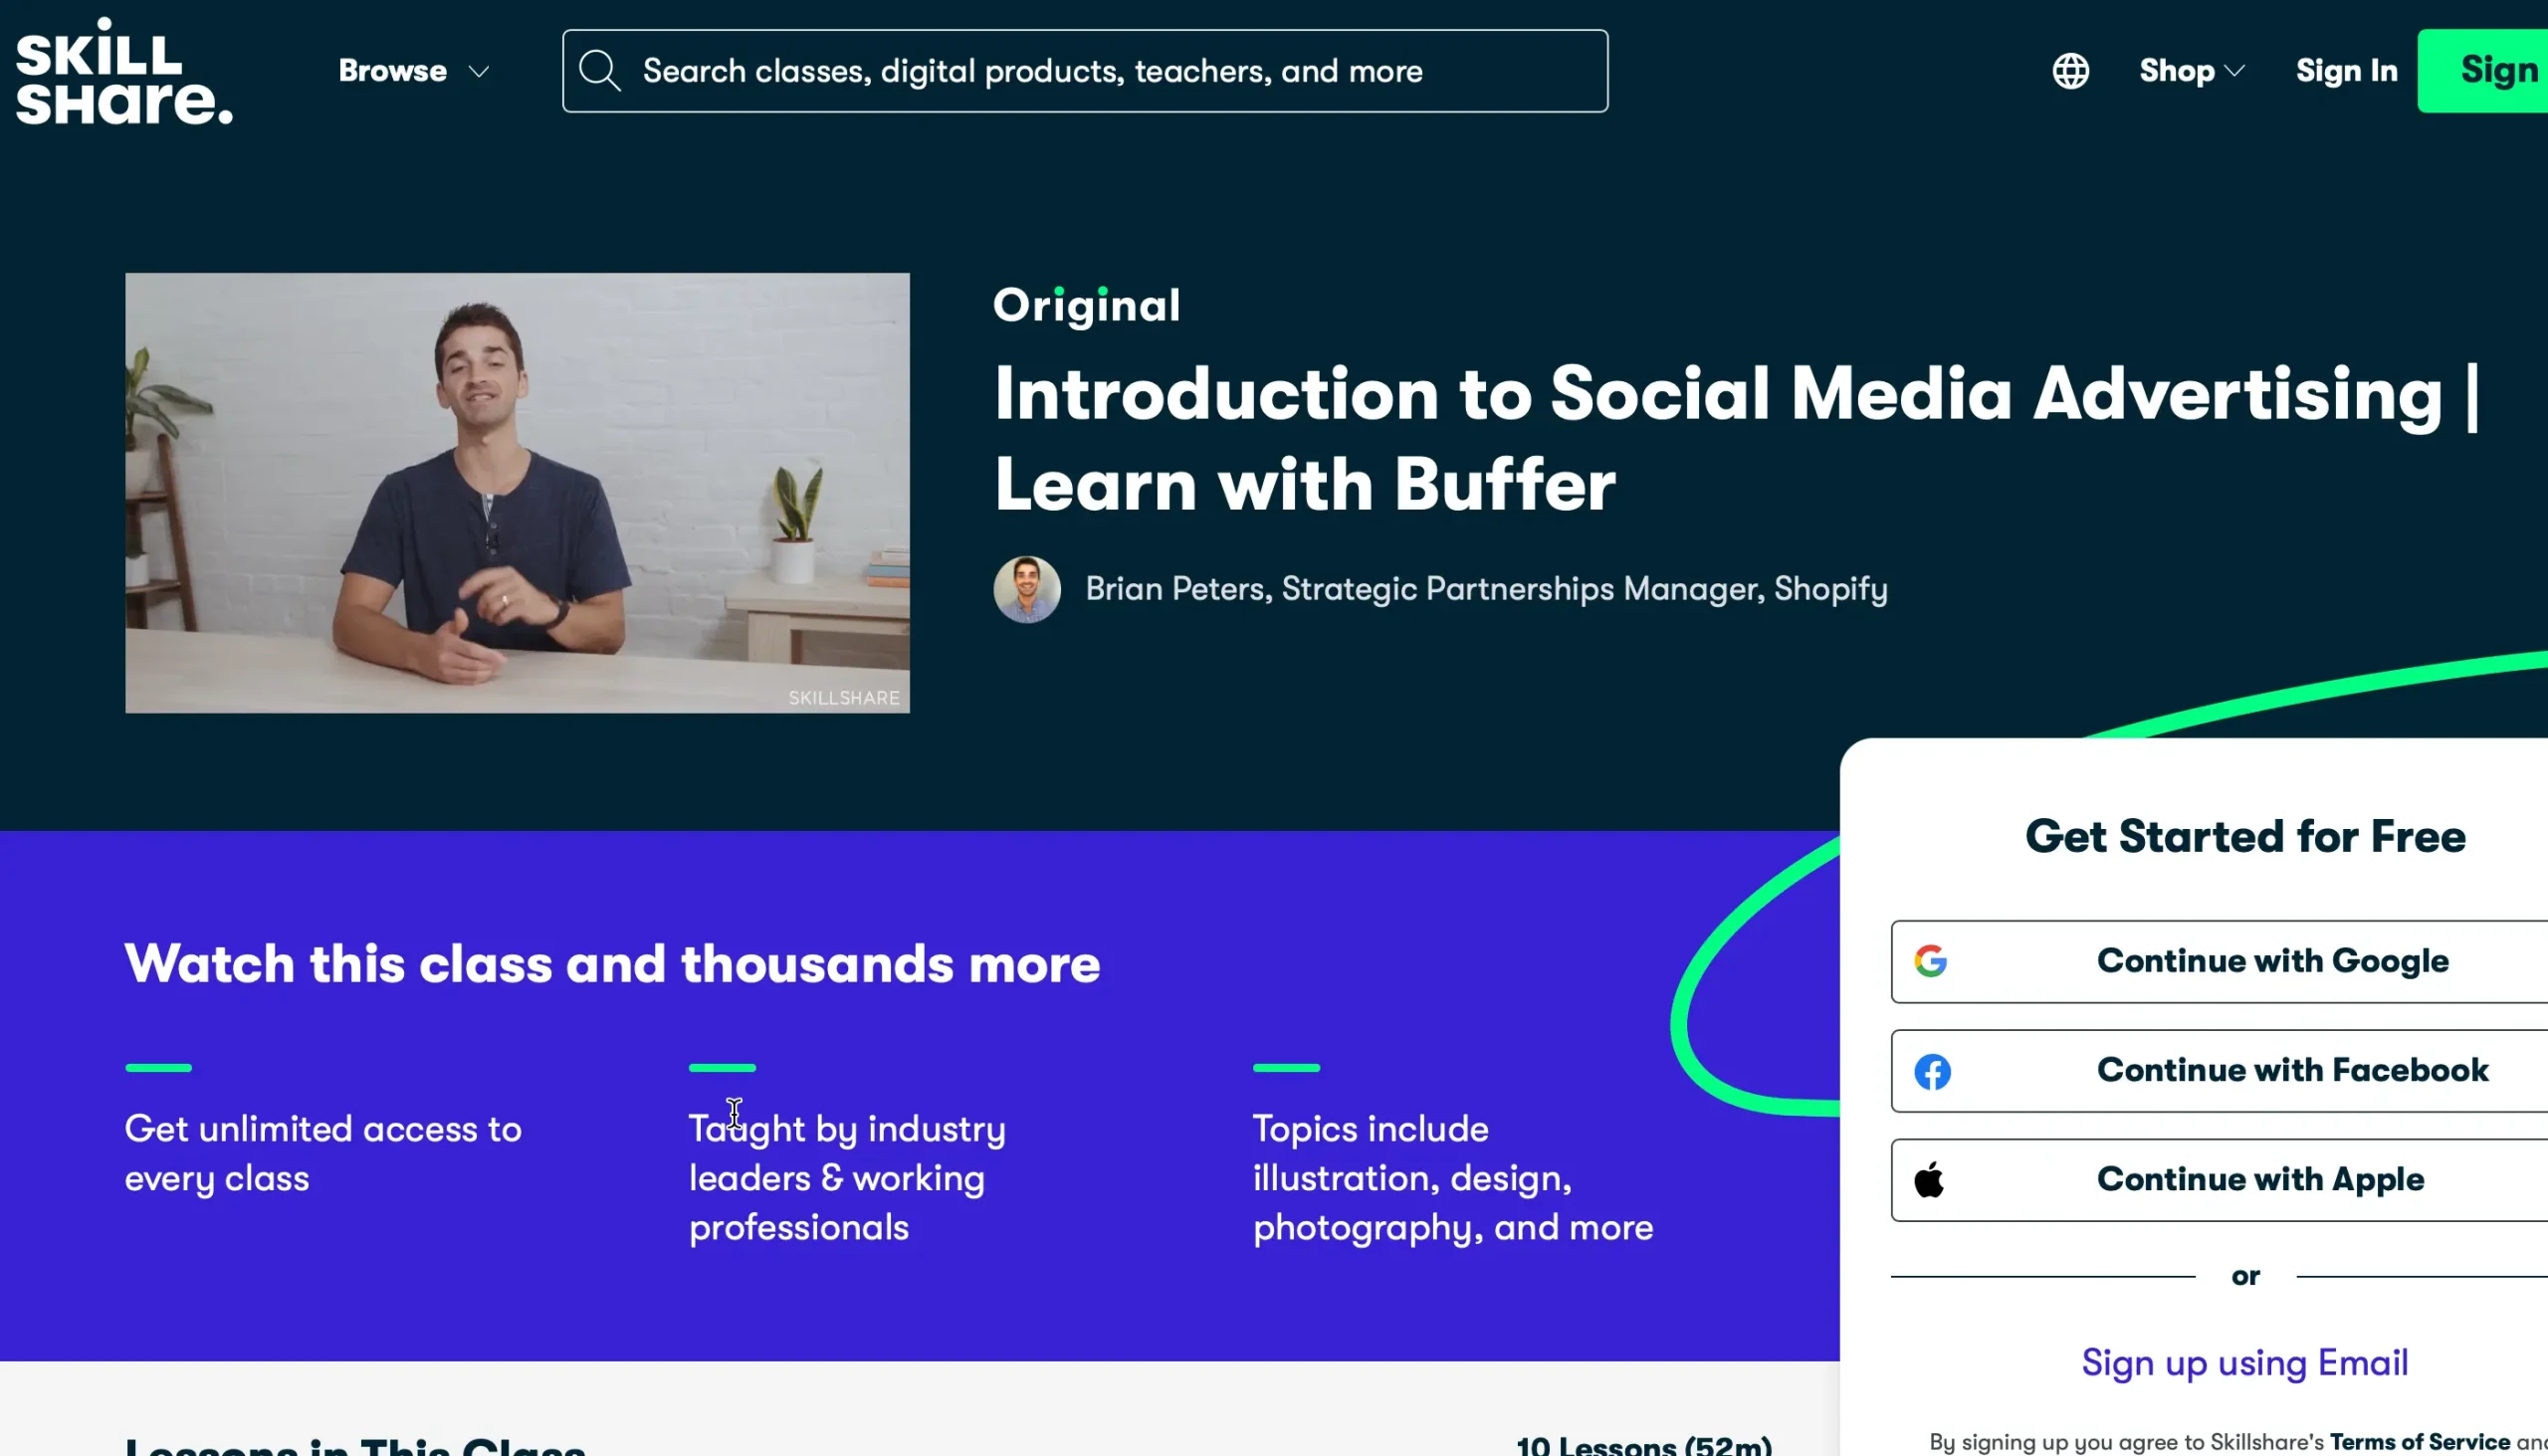
Task: Open the Terms of Service link
Action: click(2419, 1442)
